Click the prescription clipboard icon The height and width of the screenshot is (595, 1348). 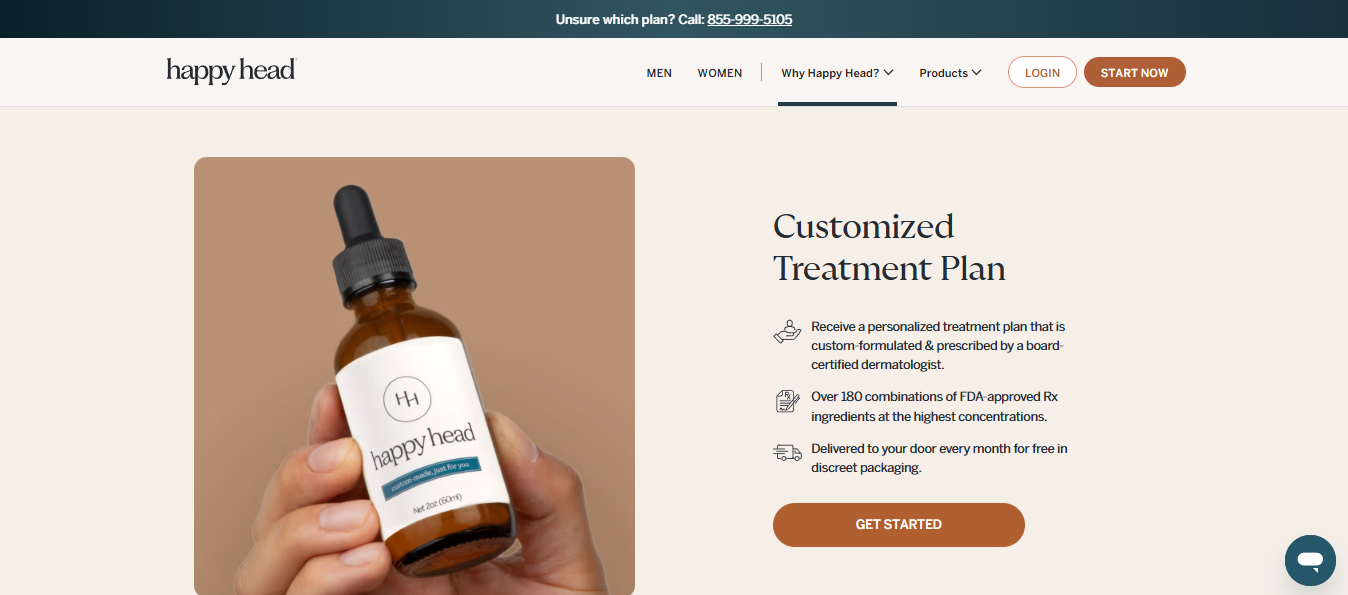[x=788, y=401]
